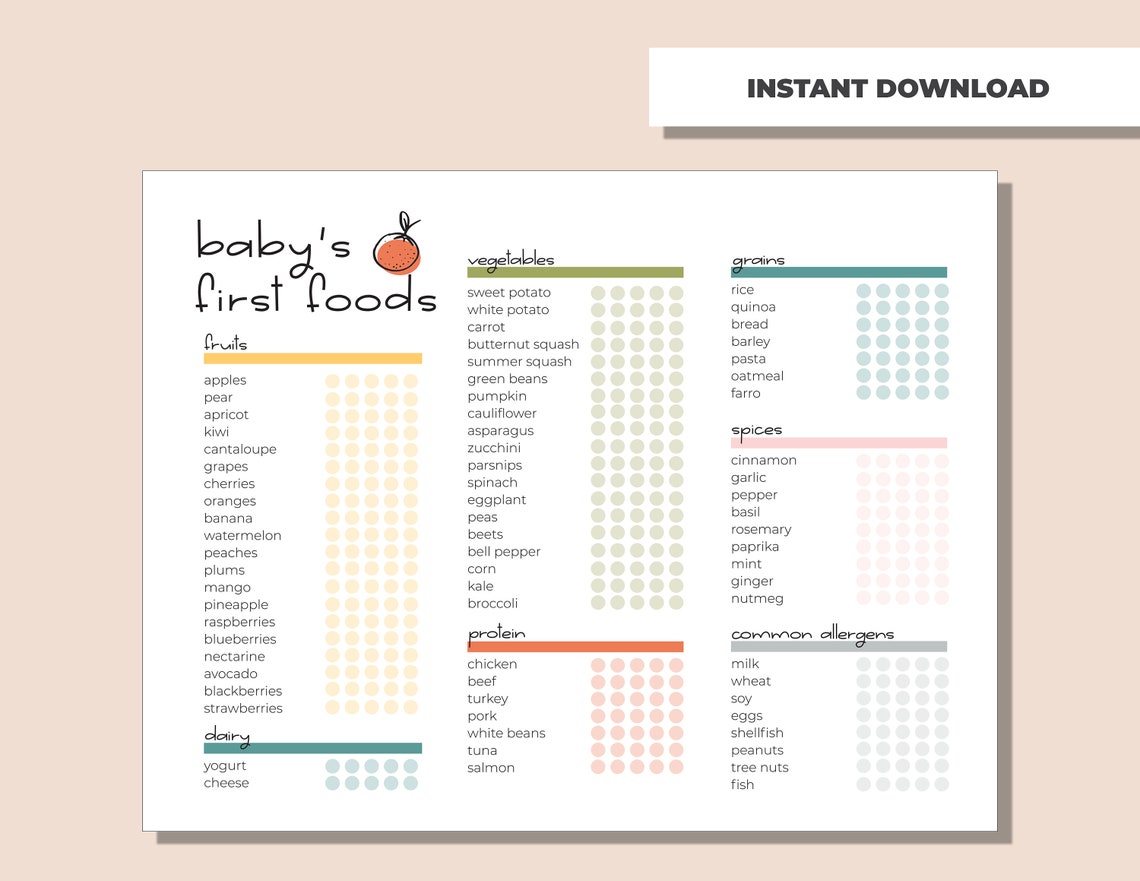Click "white beans" in the protein list
This screenshot has width=1140, height=881.
pyautogui.click(x=507, y=733)
